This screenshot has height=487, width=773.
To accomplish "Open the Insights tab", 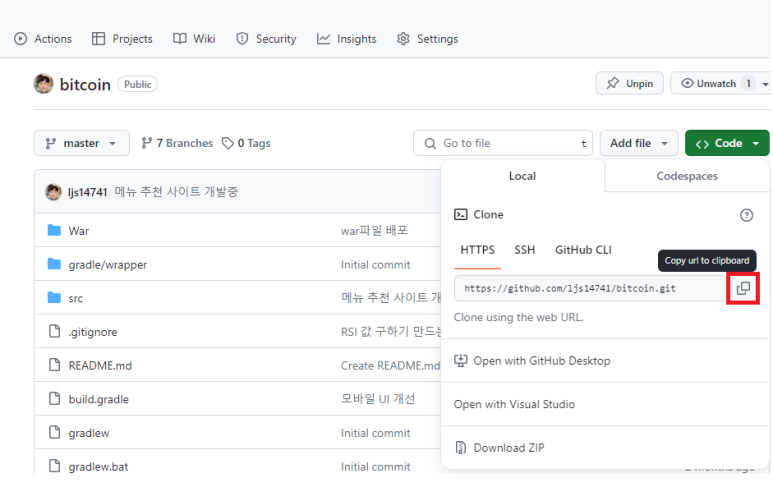I will 347,38.
